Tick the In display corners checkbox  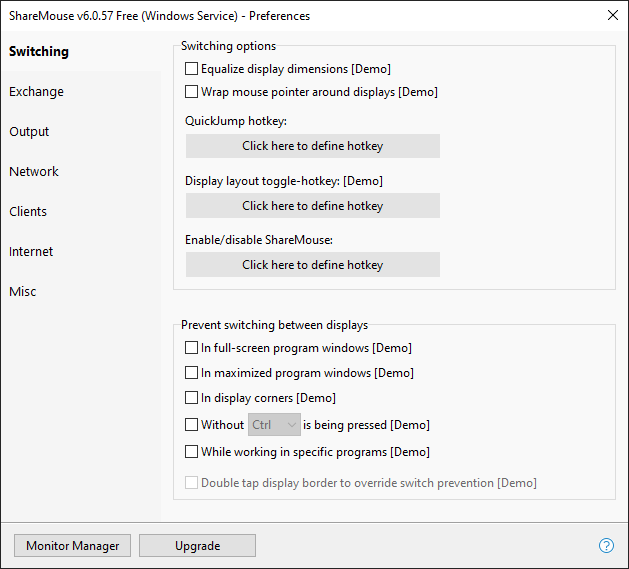191,398
